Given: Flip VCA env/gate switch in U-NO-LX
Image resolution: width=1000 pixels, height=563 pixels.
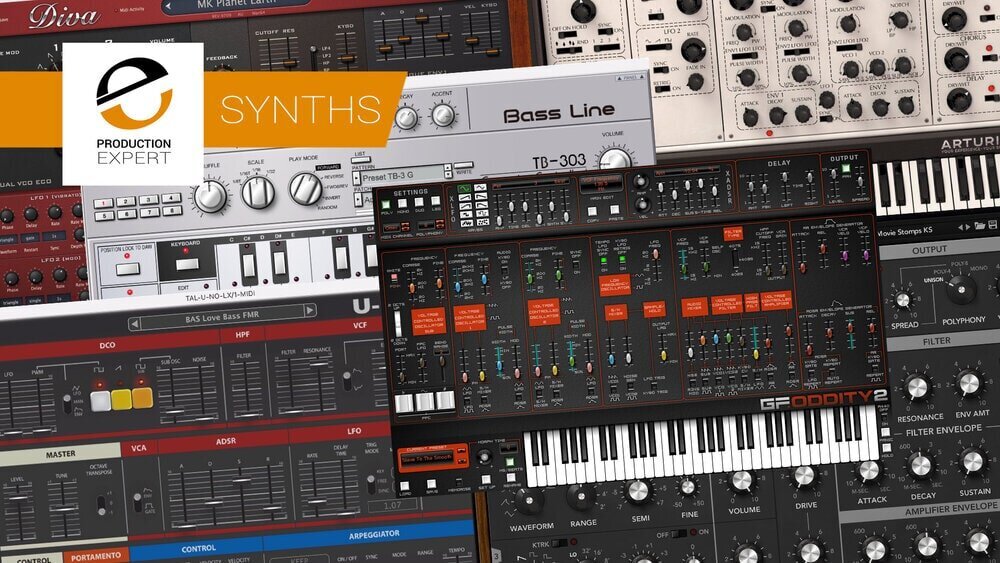Looking at the screenshot, I should [x=137, y=502].
